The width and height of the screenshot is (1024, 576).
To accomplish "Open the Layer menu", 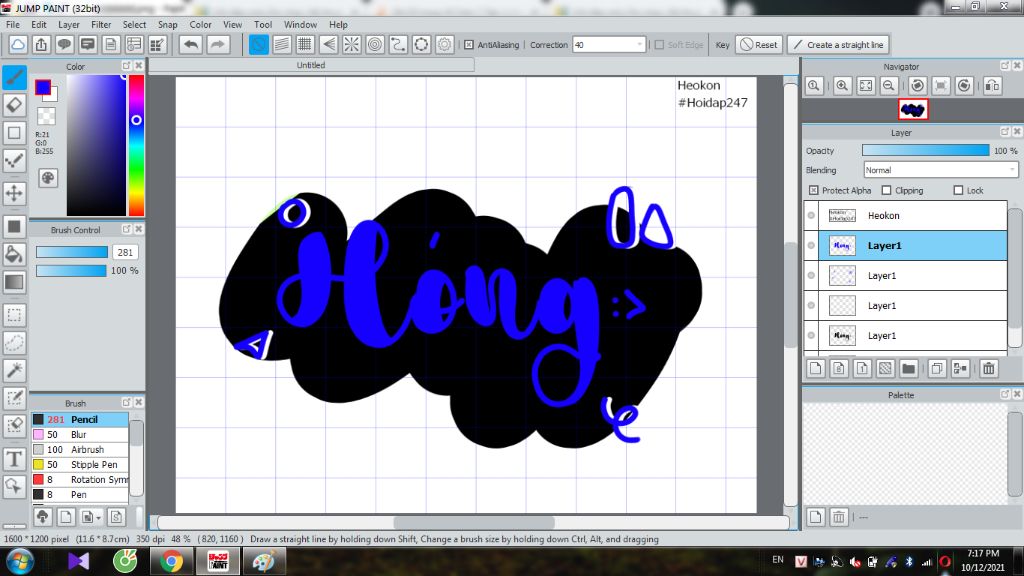I will coord(69,24).
